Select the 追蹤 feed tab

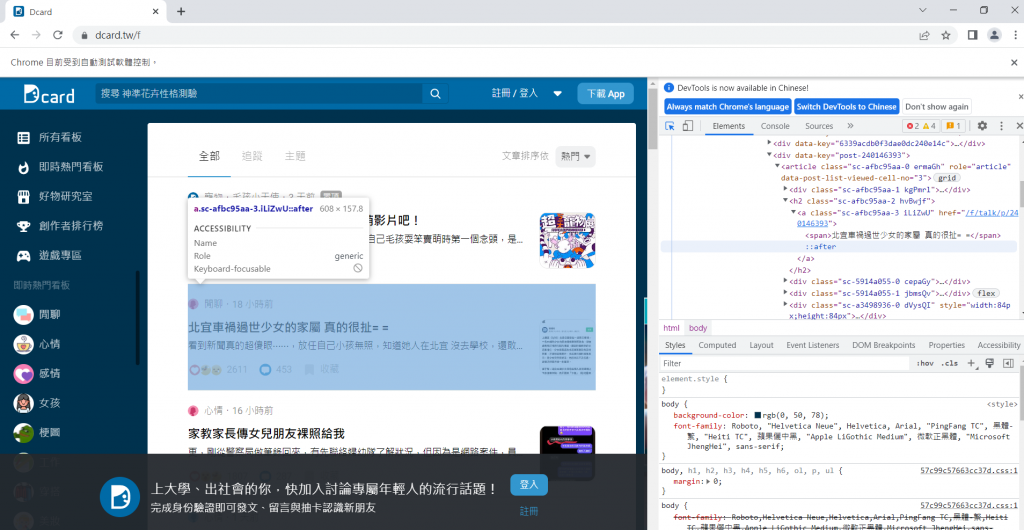(252, 157)
